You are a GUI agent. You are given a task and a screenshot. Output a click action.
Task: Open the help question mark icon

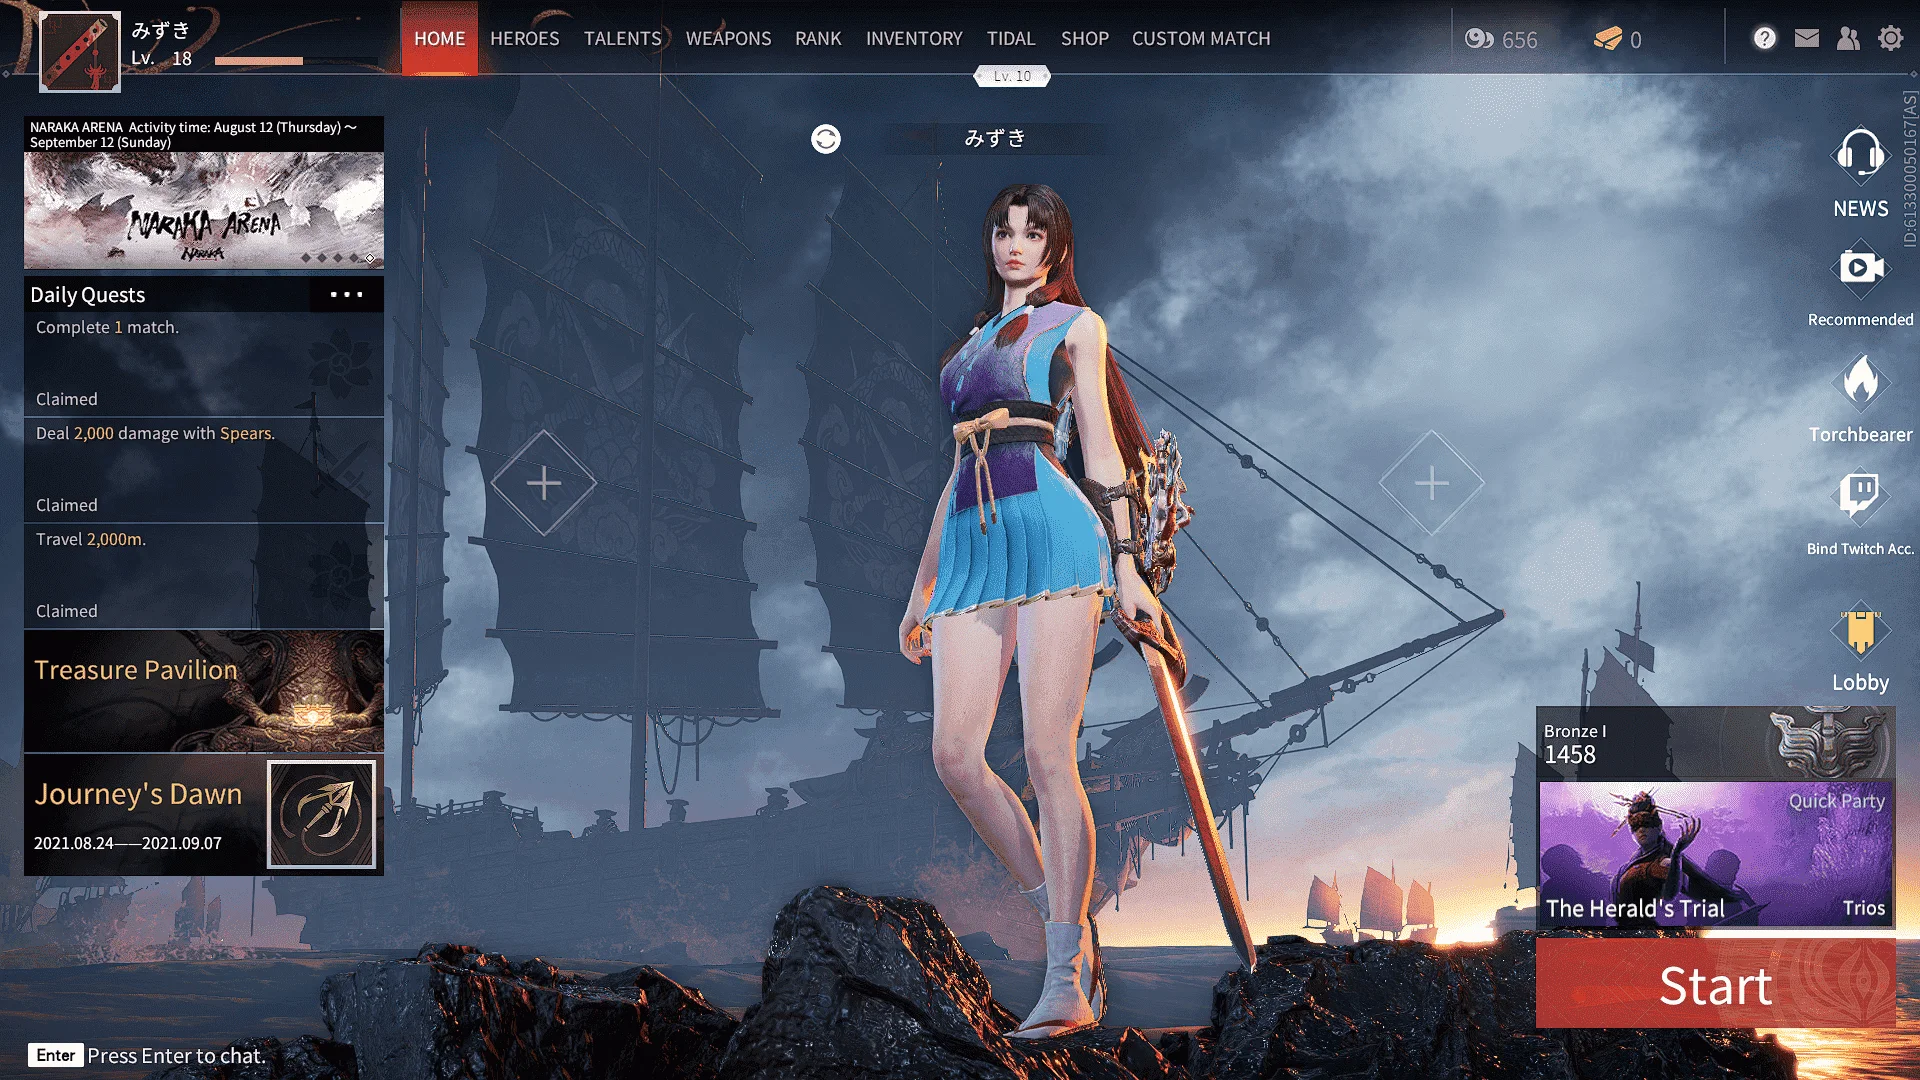(x=1764, y=38)
